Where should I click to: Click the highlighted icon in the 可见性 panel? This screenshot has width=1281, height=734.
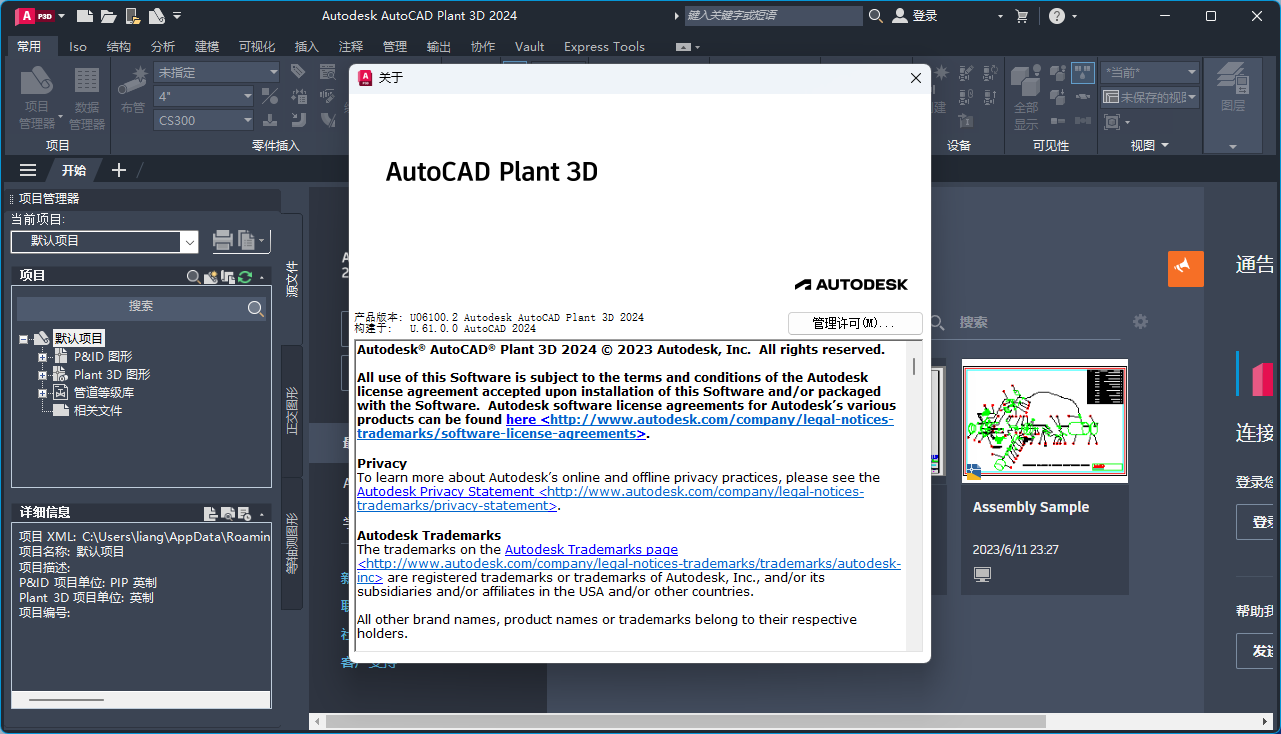[x=1083, y=72]
